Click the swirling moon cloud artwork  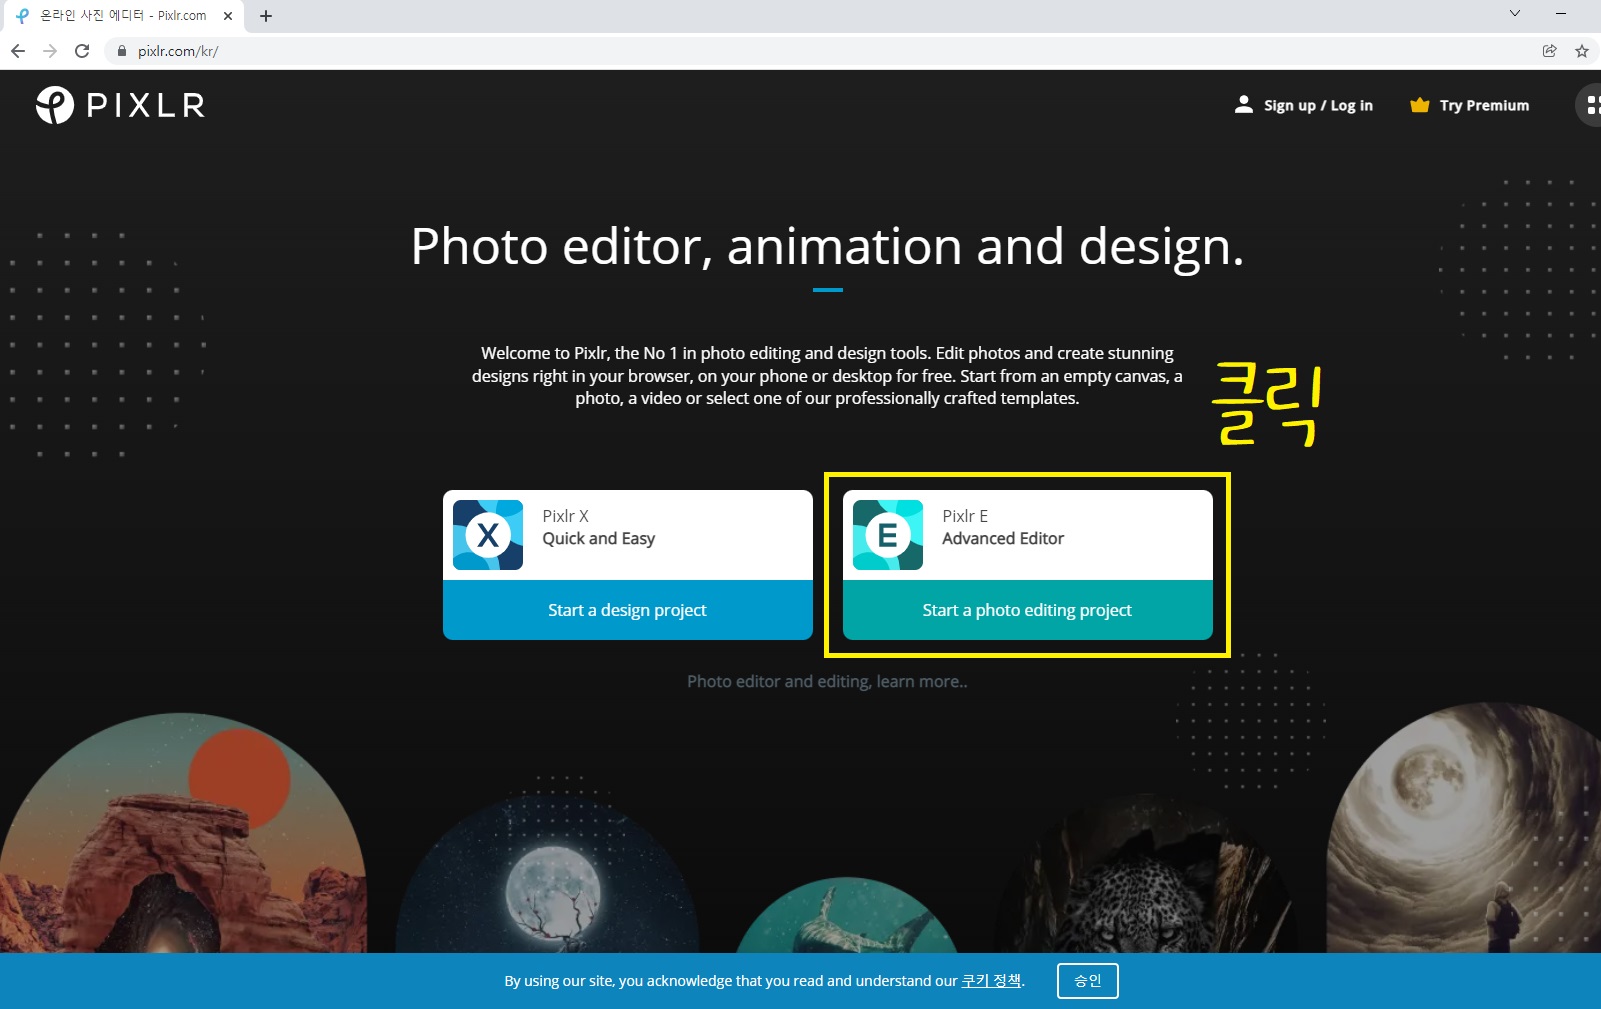1464,828
